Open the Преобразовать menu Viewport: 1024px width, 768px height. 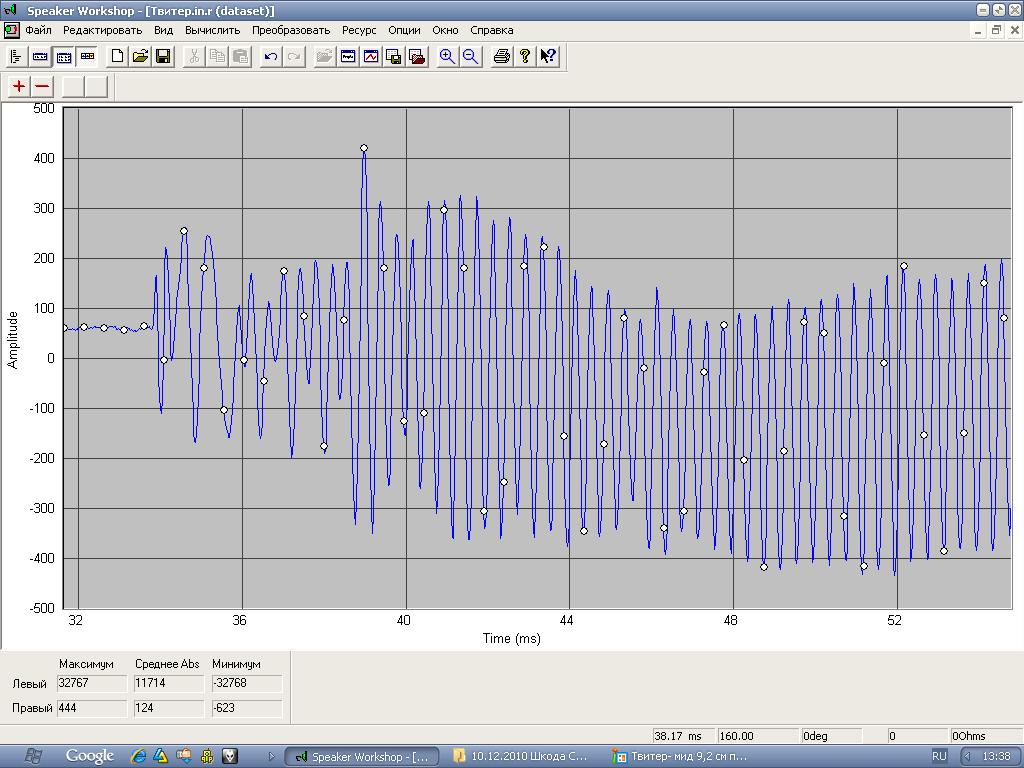(x=291, y=30)
